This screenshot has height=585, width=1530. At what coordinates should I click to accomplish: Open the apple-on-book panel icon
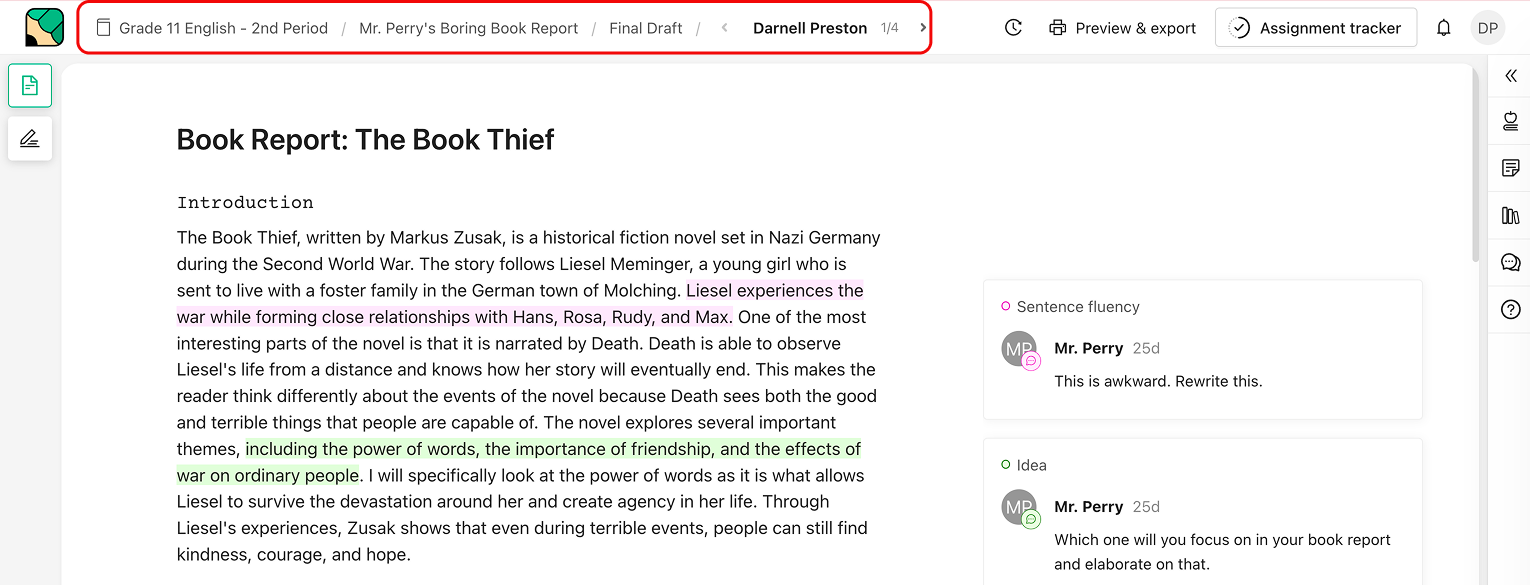click(x=1510, y=121)
